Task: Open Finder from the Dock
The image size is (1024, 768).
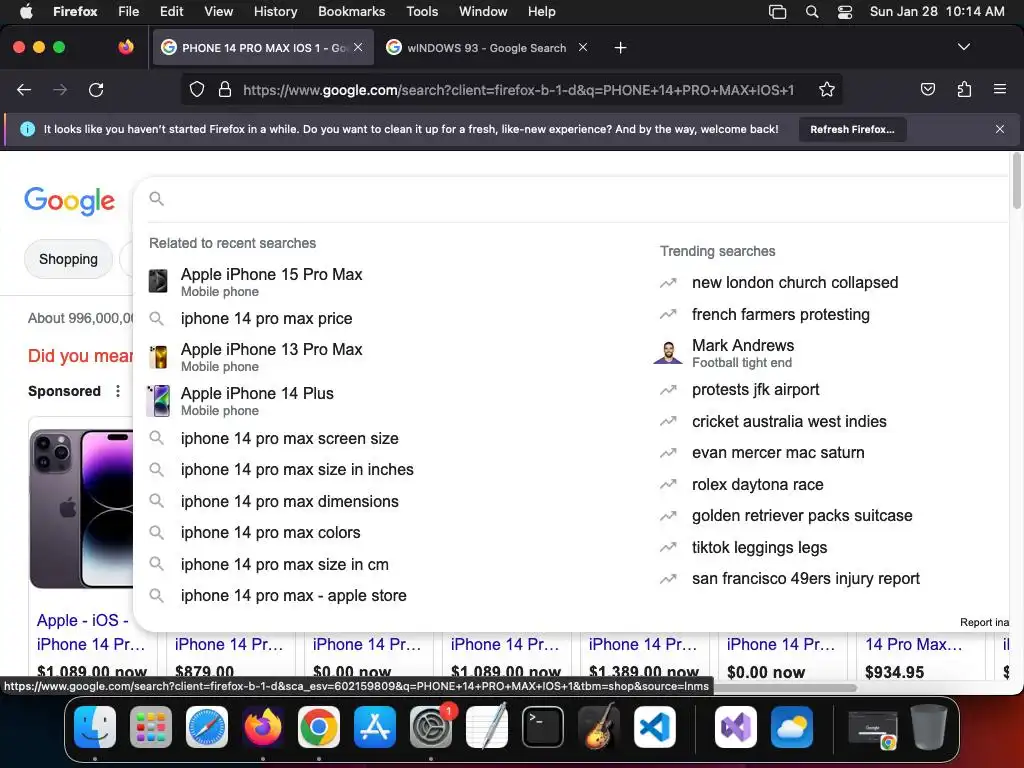Action: [95, 727]
